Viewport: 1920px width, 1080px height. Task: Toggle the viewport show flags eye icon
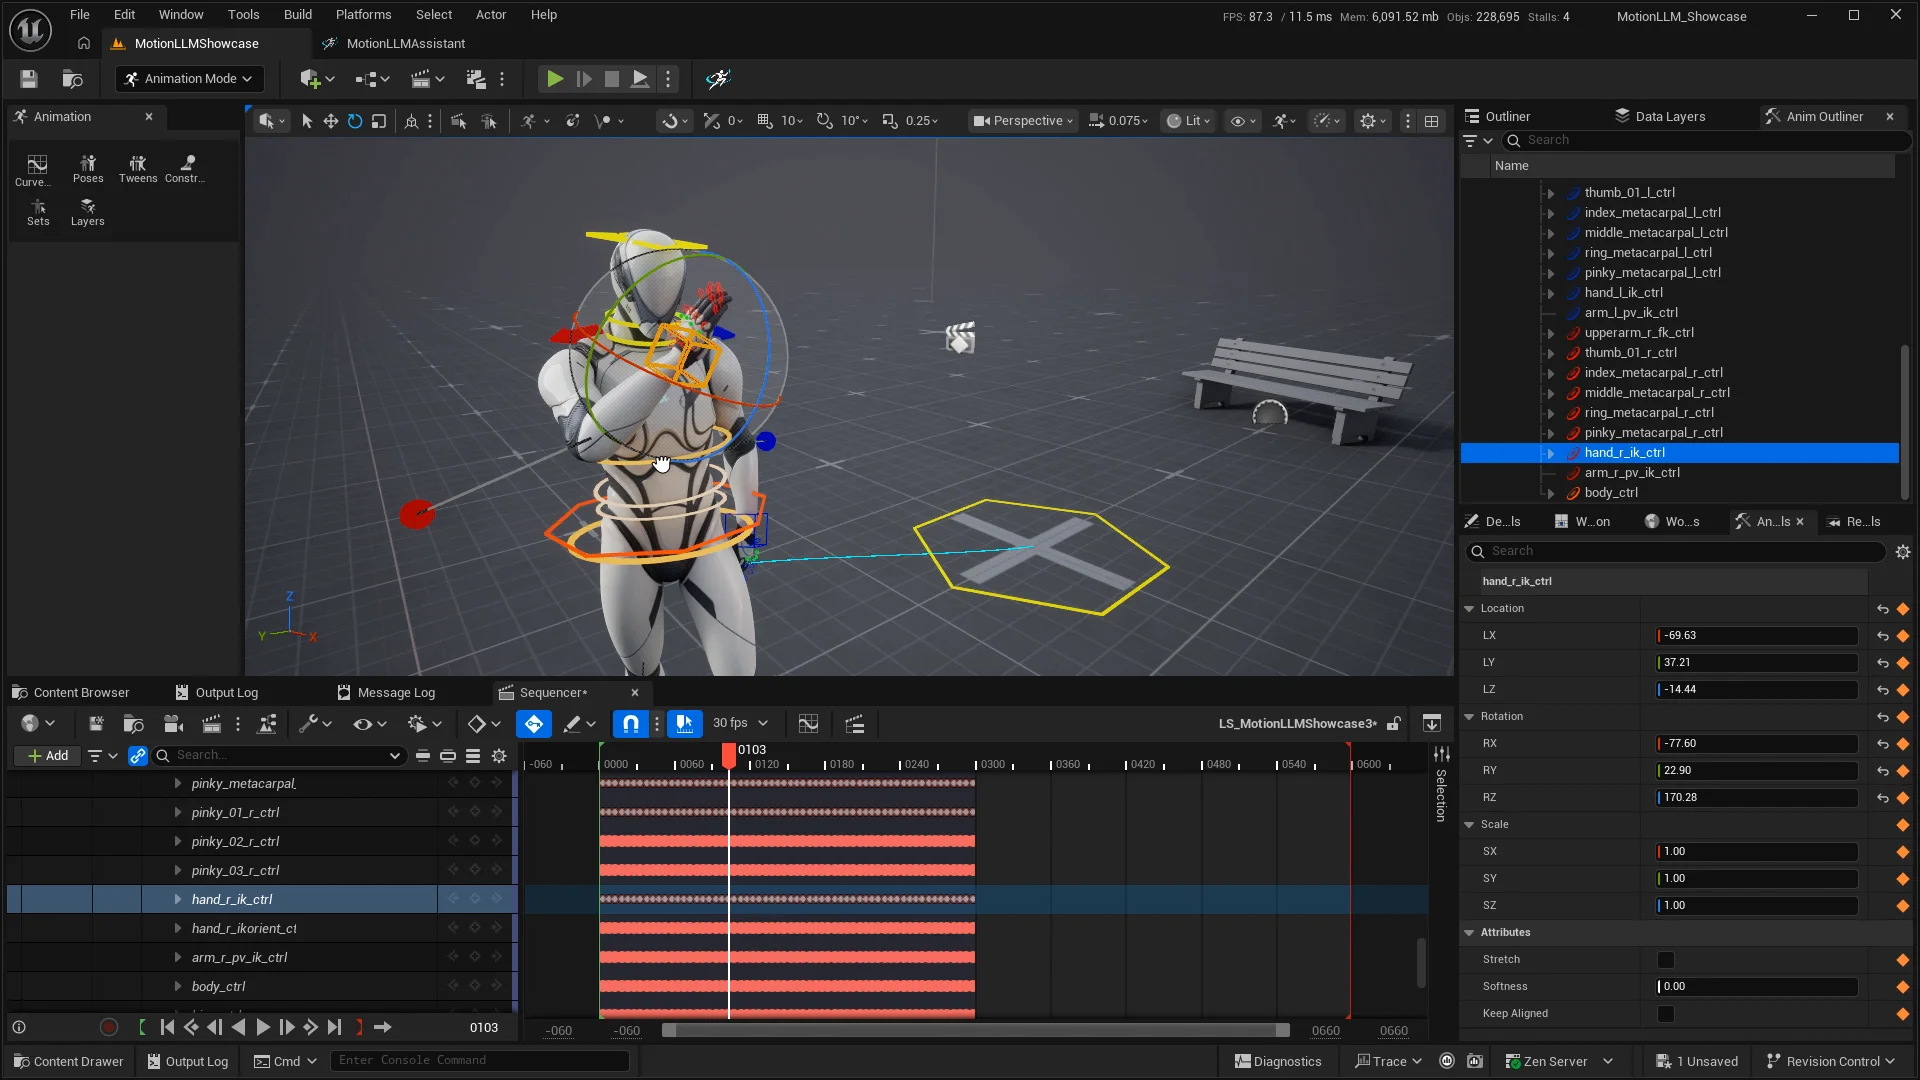[x=1243, y=121]
